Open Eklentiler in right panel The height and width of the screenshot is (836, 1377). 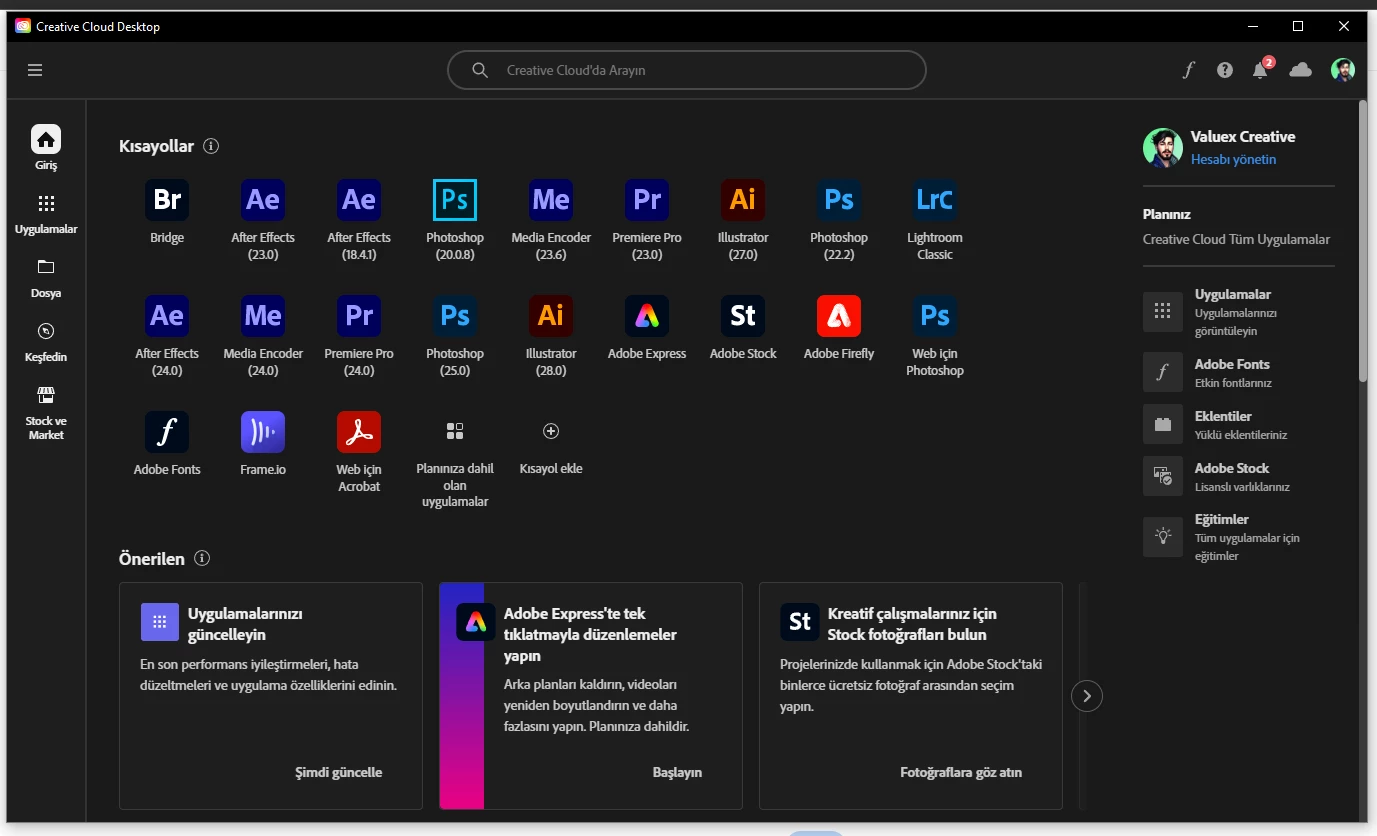[1238, 424]
